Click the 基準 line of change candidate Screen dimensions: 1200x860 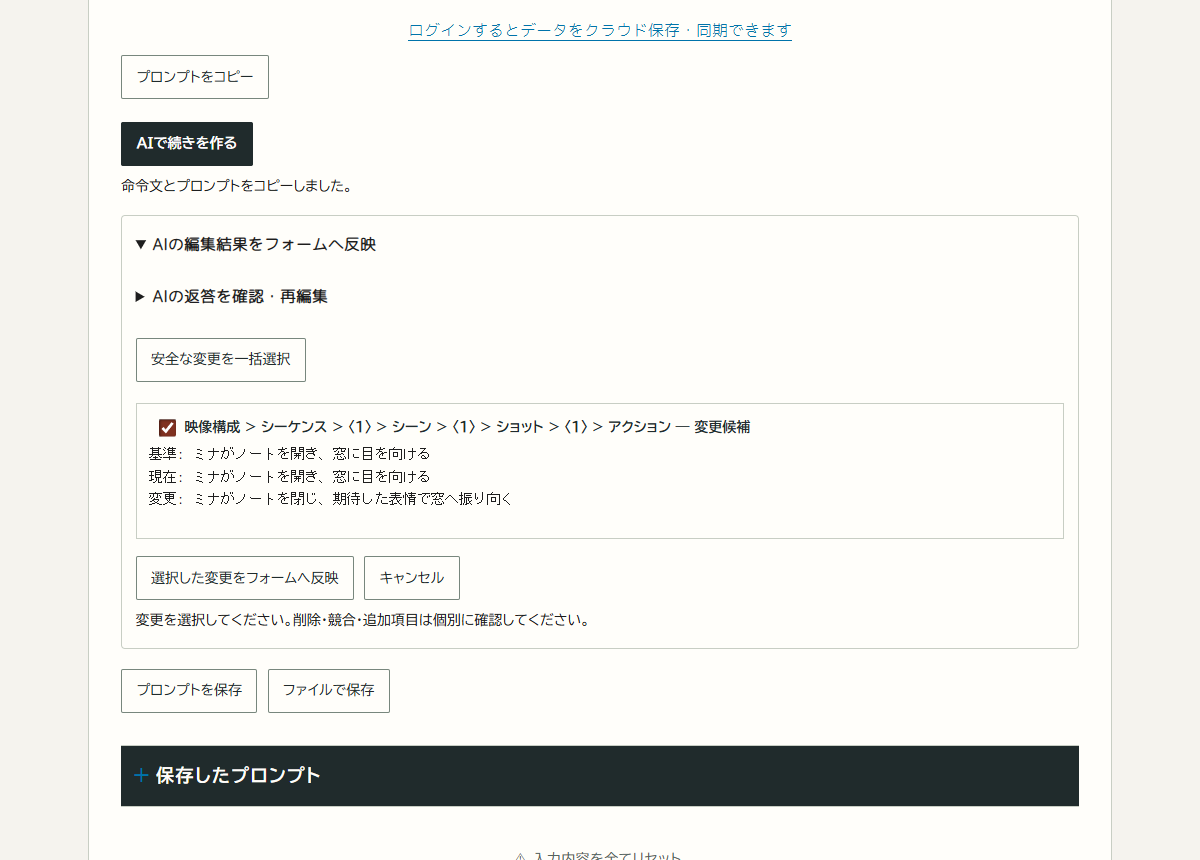pyautogui.click(x=290, y=454)
